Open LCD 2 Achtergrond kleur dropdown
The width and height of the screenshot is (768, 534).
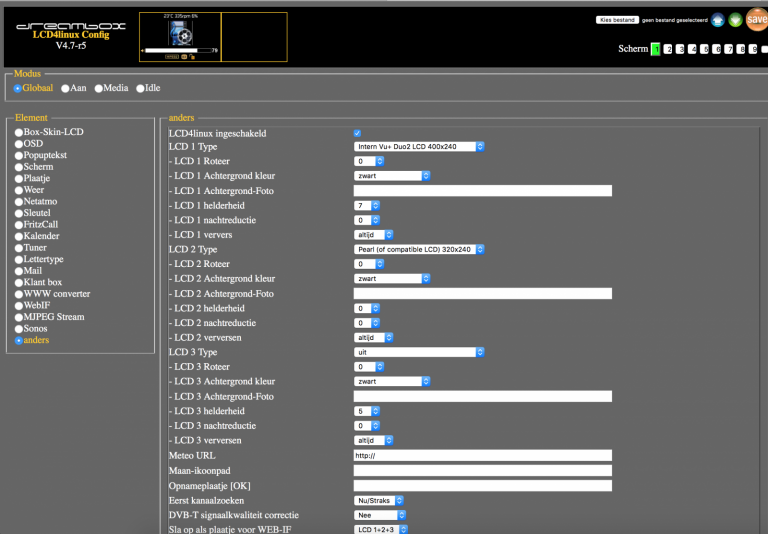click(392, 279)
